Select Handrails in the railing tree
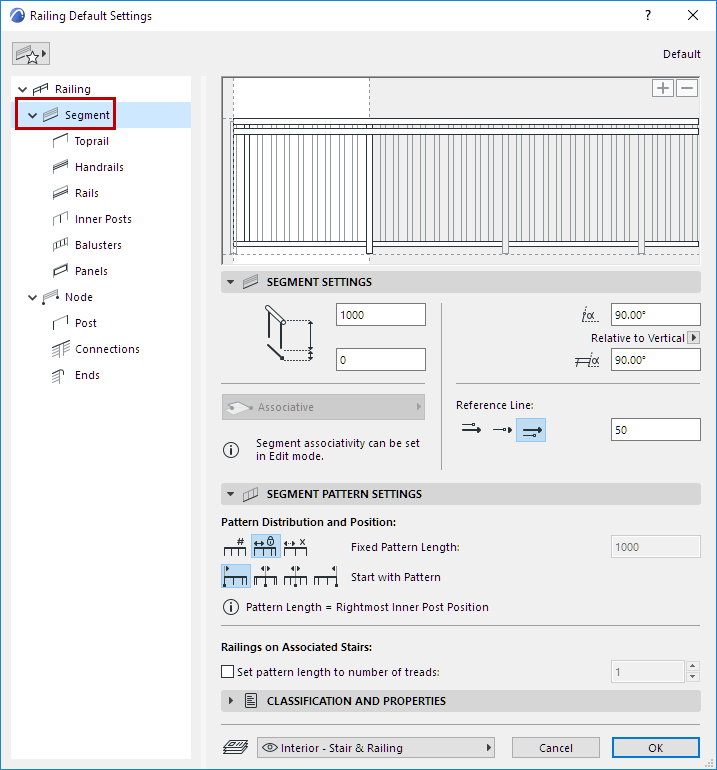Image resolution: width=717 pixels, height=770 pixels. (99, 167)
